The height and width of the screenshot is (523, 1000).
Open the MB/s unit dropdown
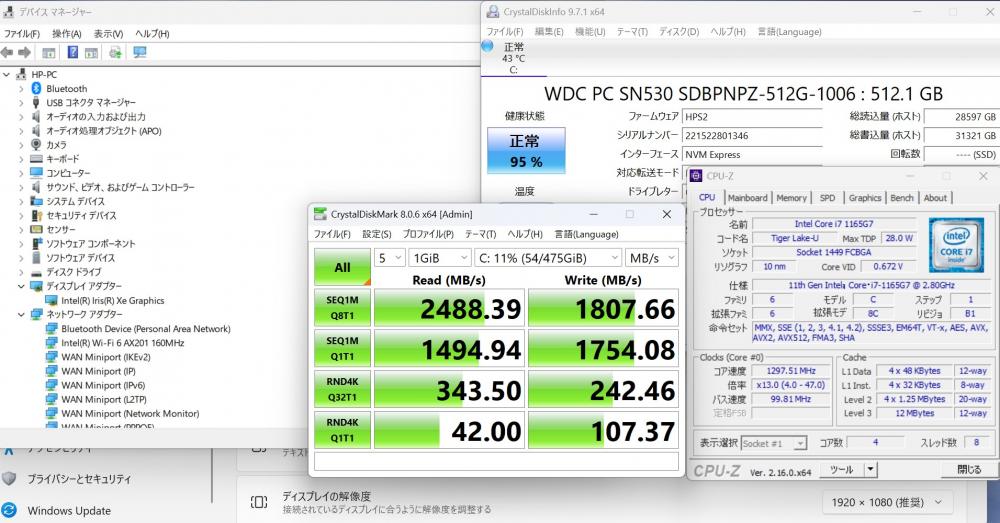652,258
